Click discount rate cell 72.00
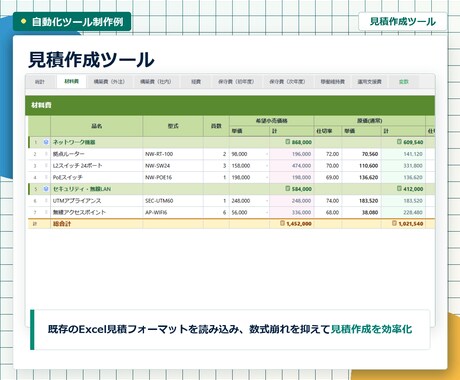This screenshot has height=380, width=460. [328, 154]
